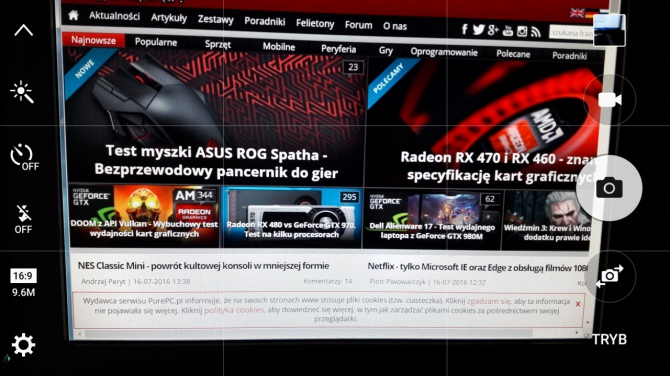Toggle the flash OFF setting
The width and height of the screenshot is (670, 376).
(23, 219)
